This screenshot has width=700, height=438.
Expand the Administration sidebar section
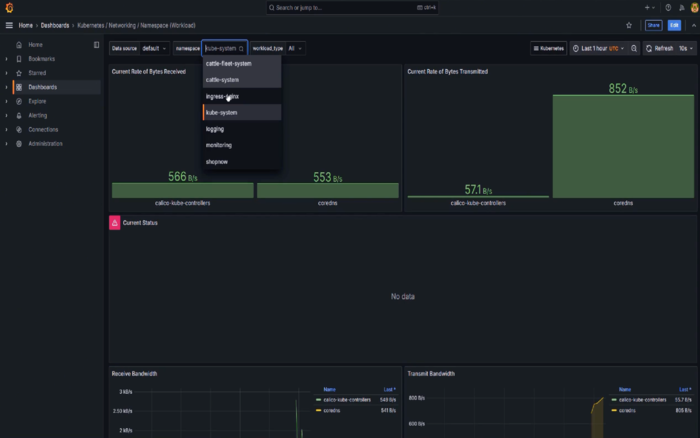(6, 144)
